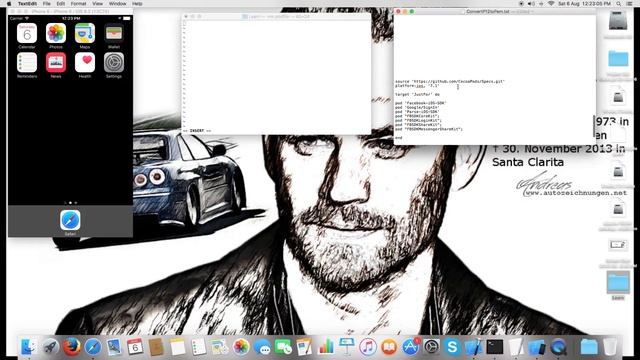The height and width of the screenshot is (360, 640).
Task: Open Terminal from the Dock
Action: click(x=495, y=347)
